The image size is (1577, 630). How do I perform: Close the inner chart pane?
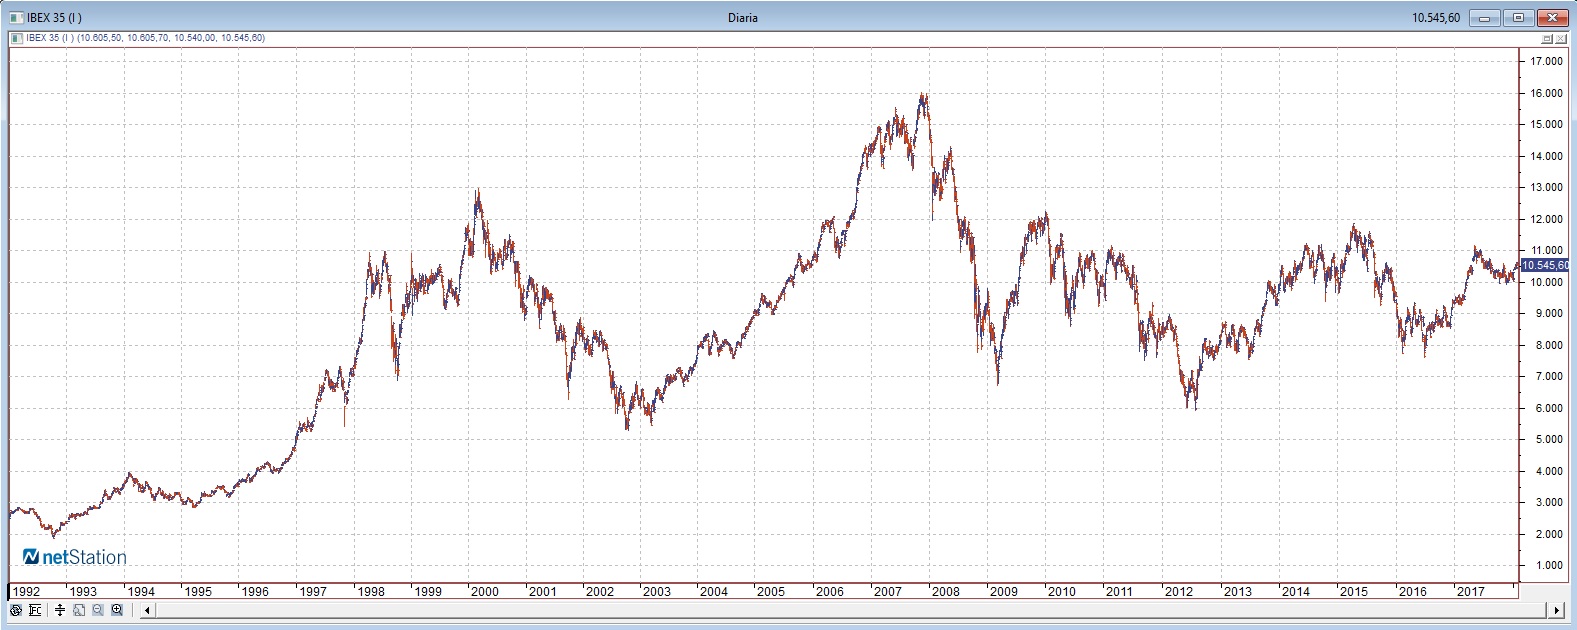1561,39
